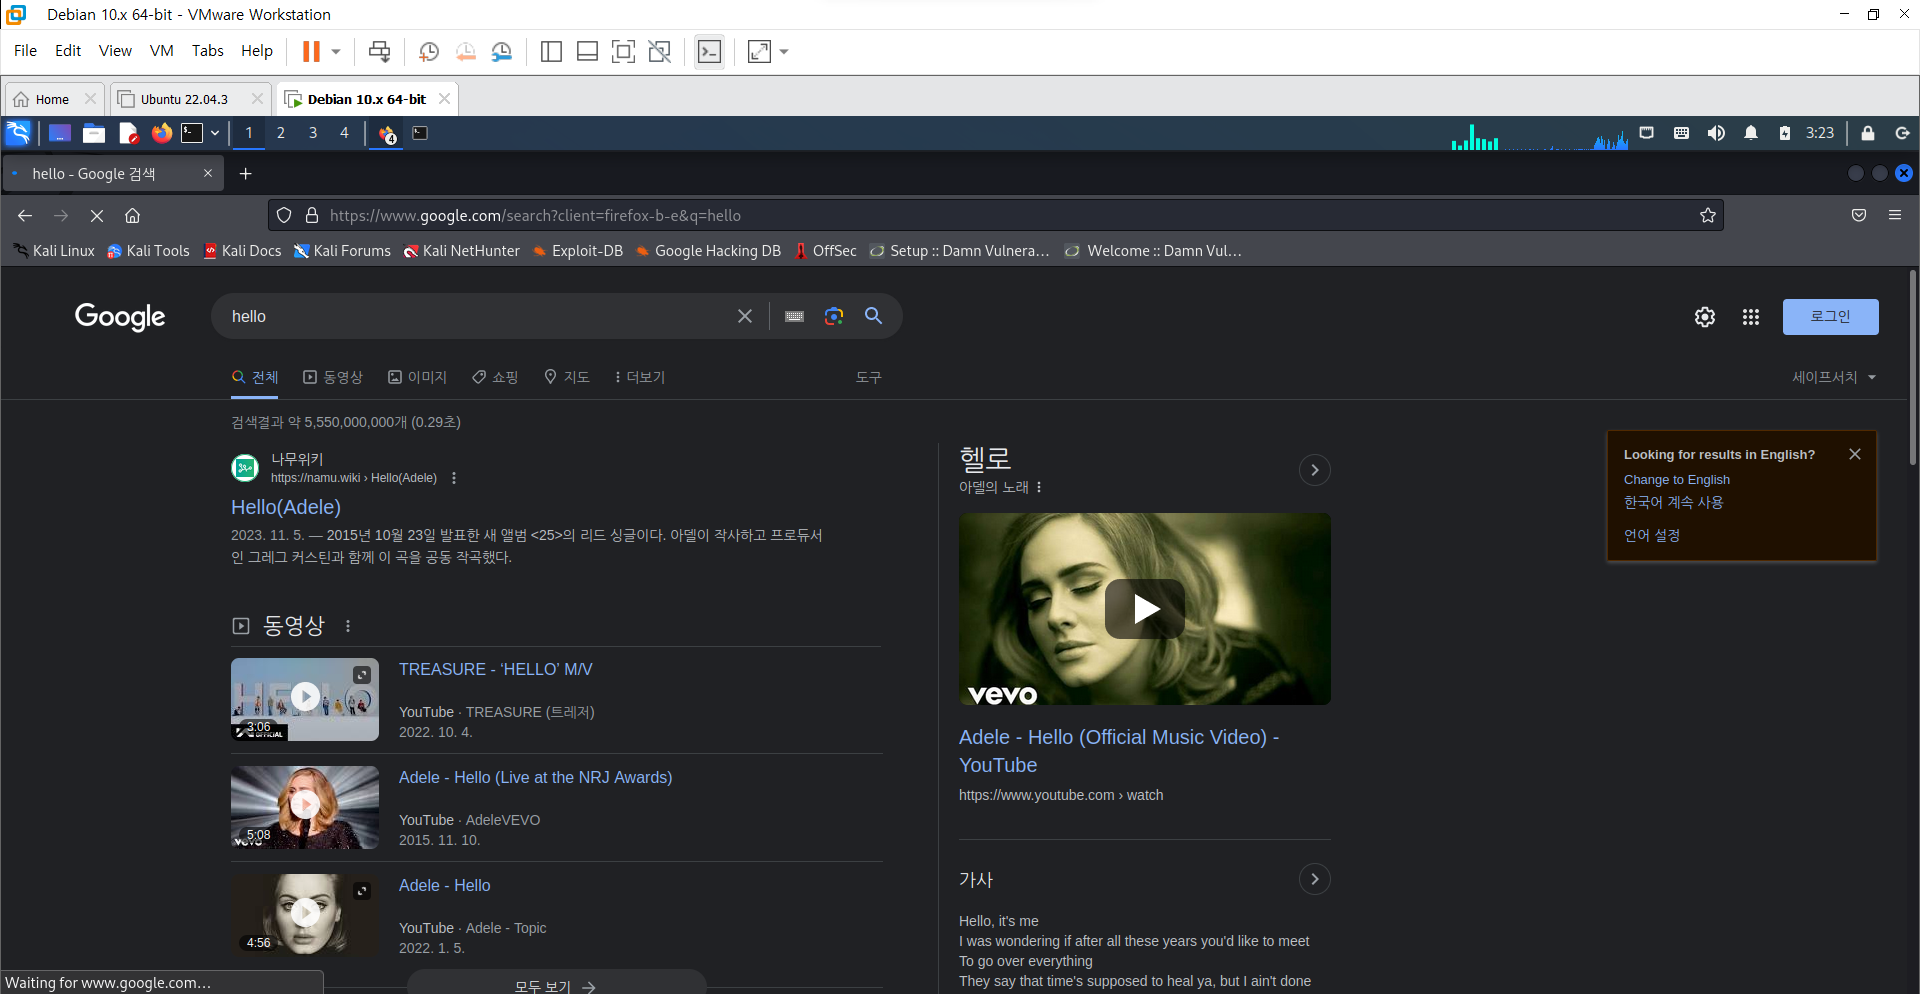The width and height of the screenshot is (1920, 994).
Task: Search by image with Google Lens icon
Action: click(x=834, y=316)
